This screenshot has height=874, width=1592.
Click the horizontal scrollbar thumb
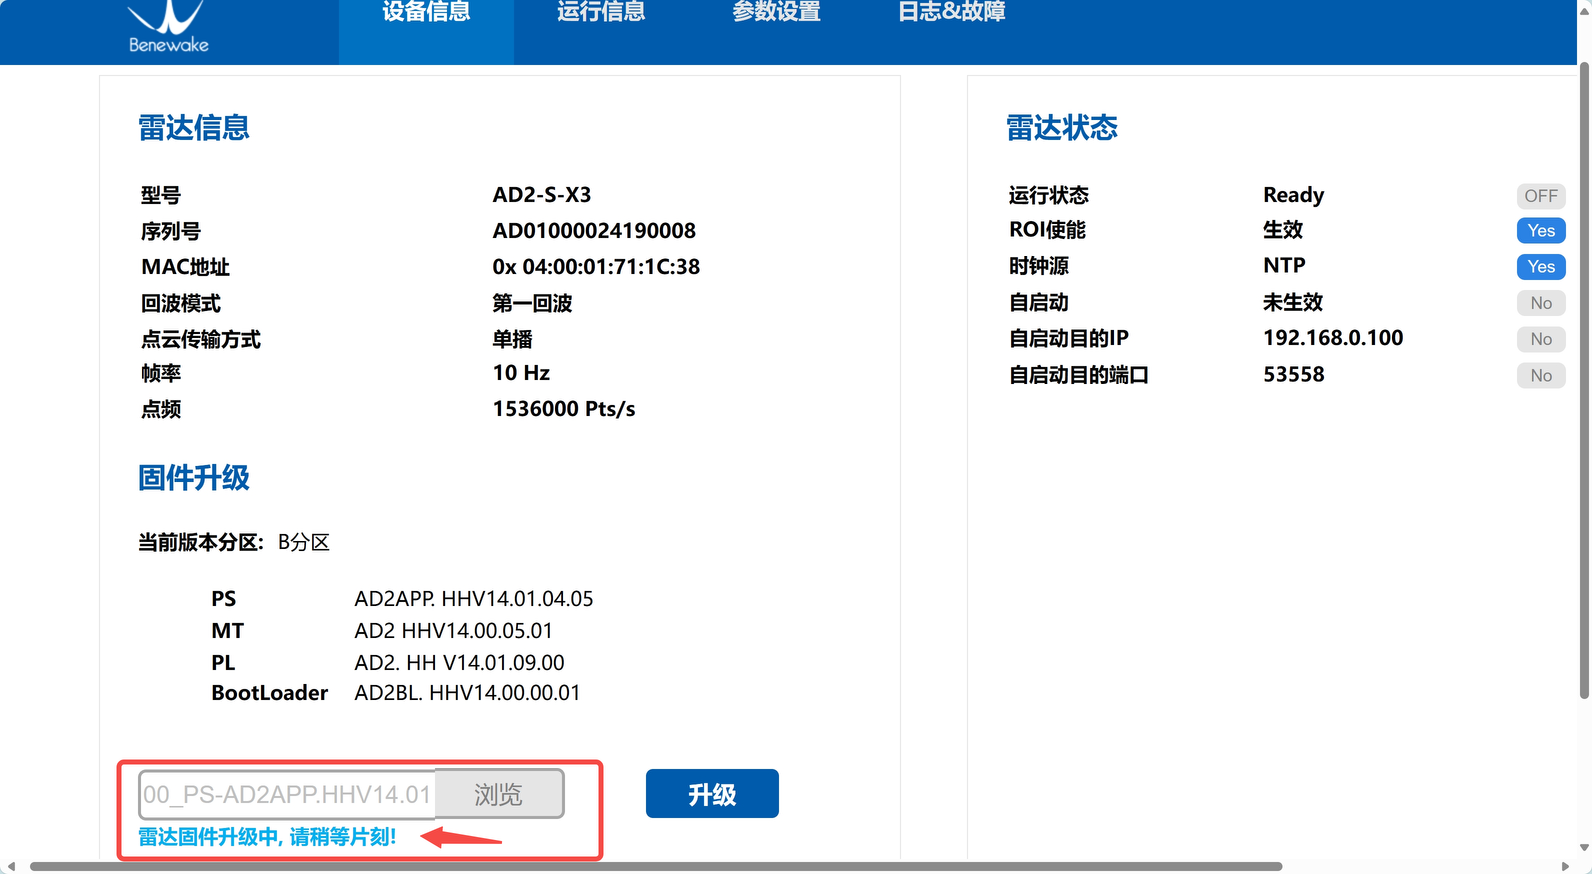pos(656,866)
